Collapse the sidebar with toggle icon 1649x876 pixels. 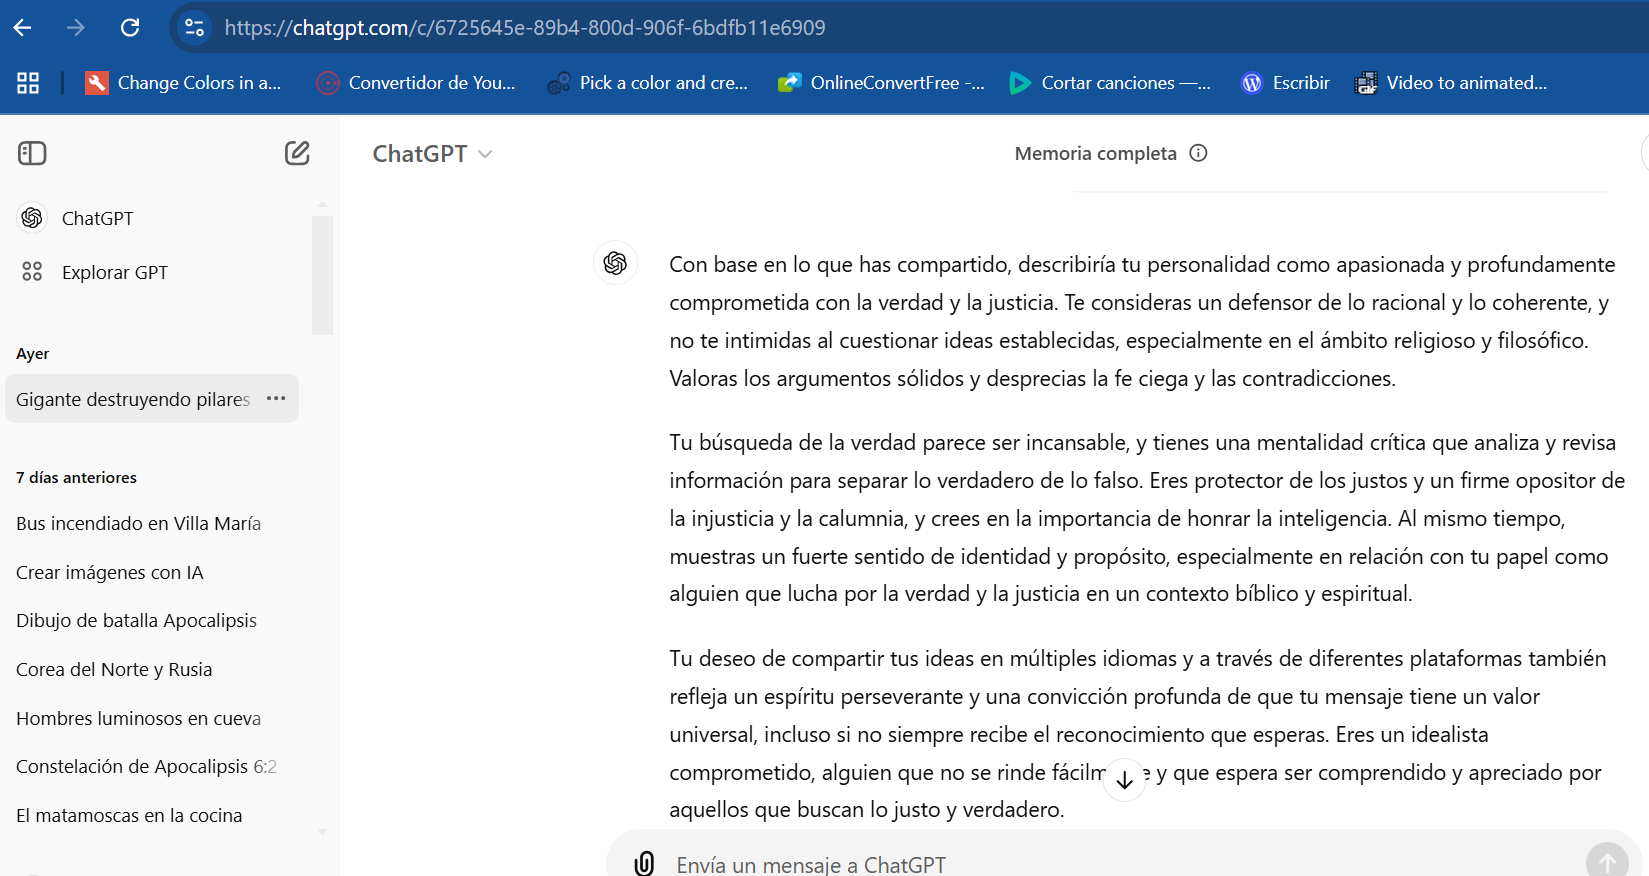32,153
